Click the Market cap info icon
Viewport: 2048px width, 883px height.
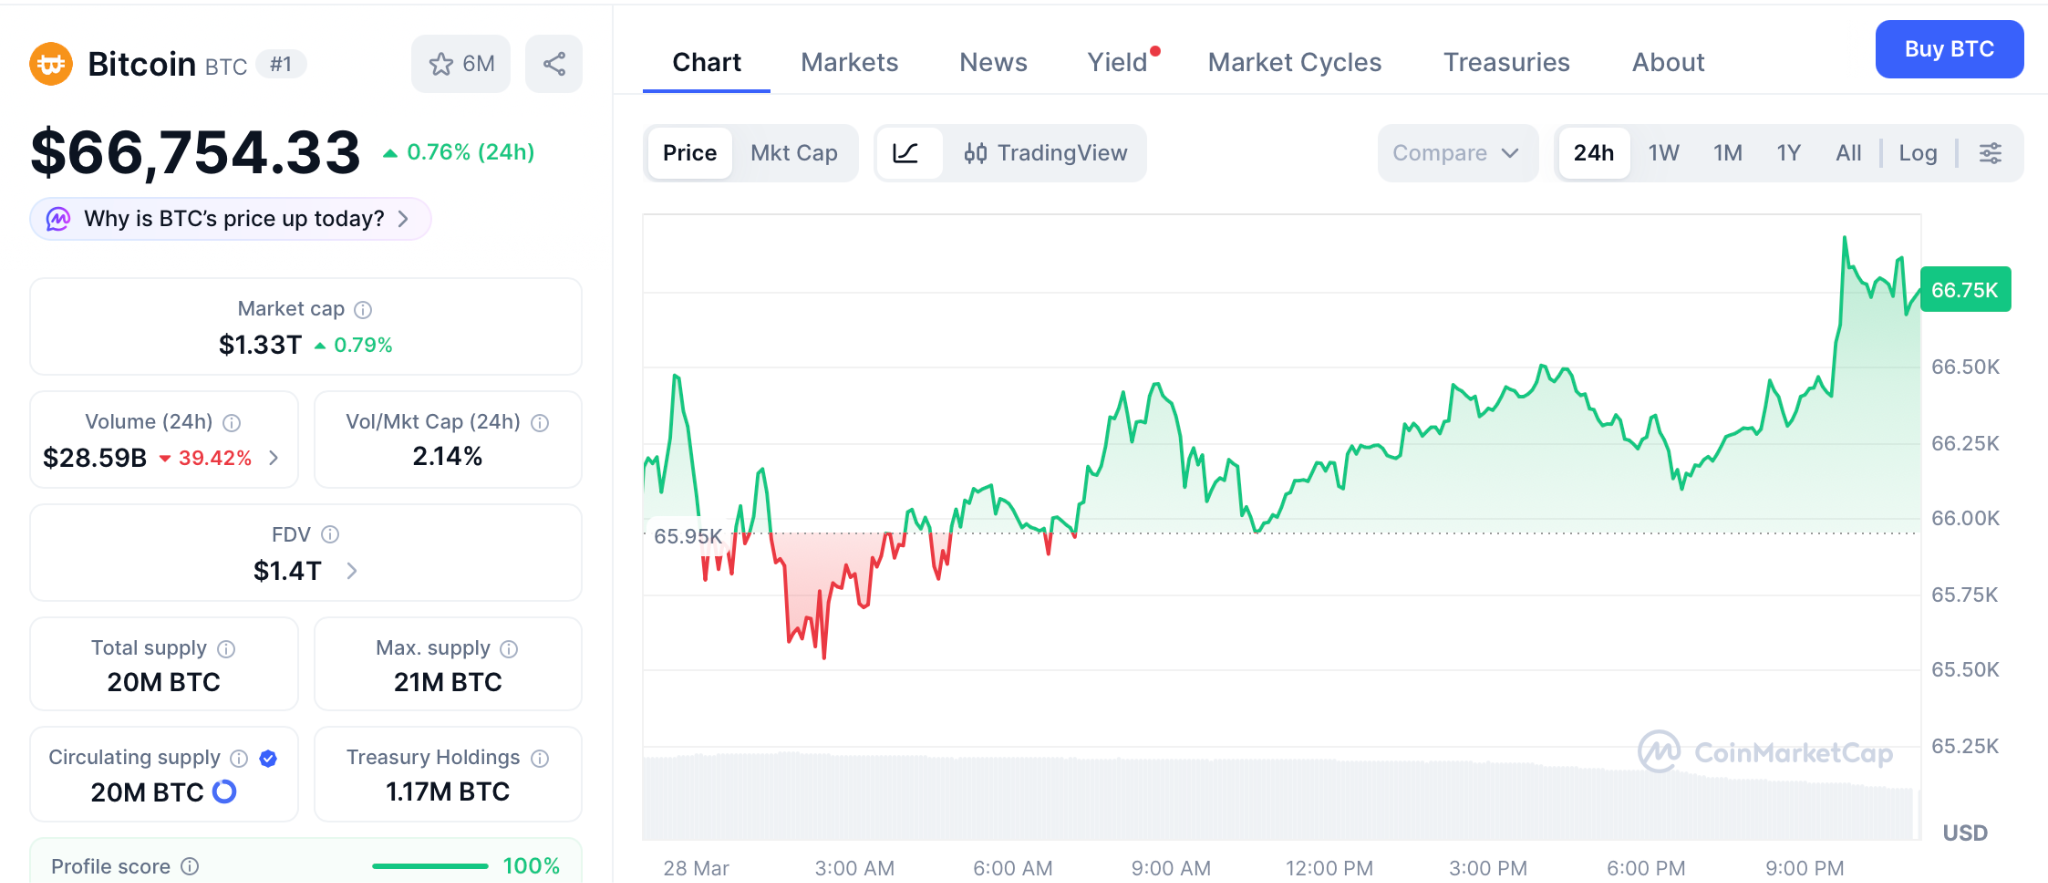[x=363, y=310]
